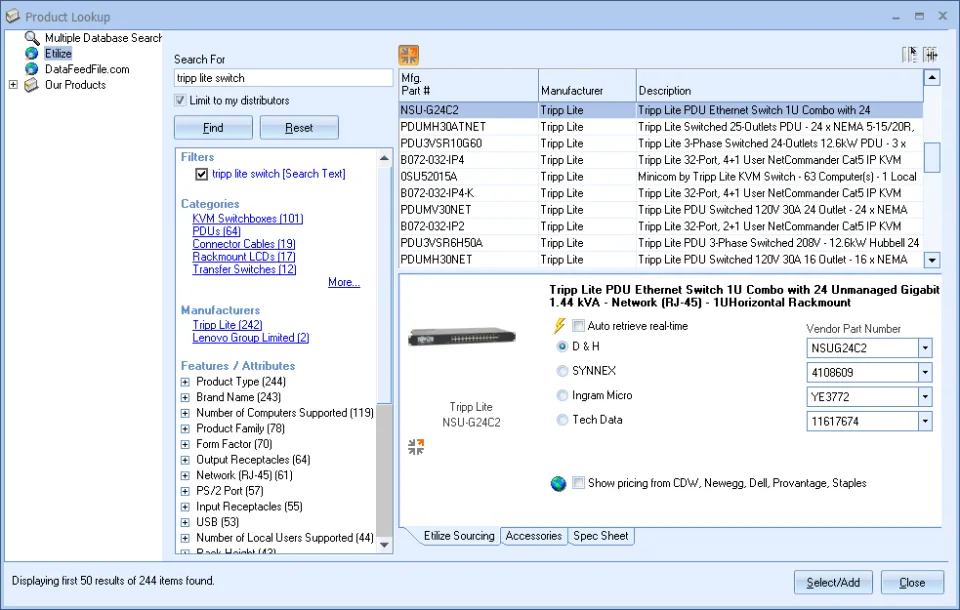960x610 pixels.
Task: Click the filters panel scroll down arrow
Action: [x=384, y=544]
